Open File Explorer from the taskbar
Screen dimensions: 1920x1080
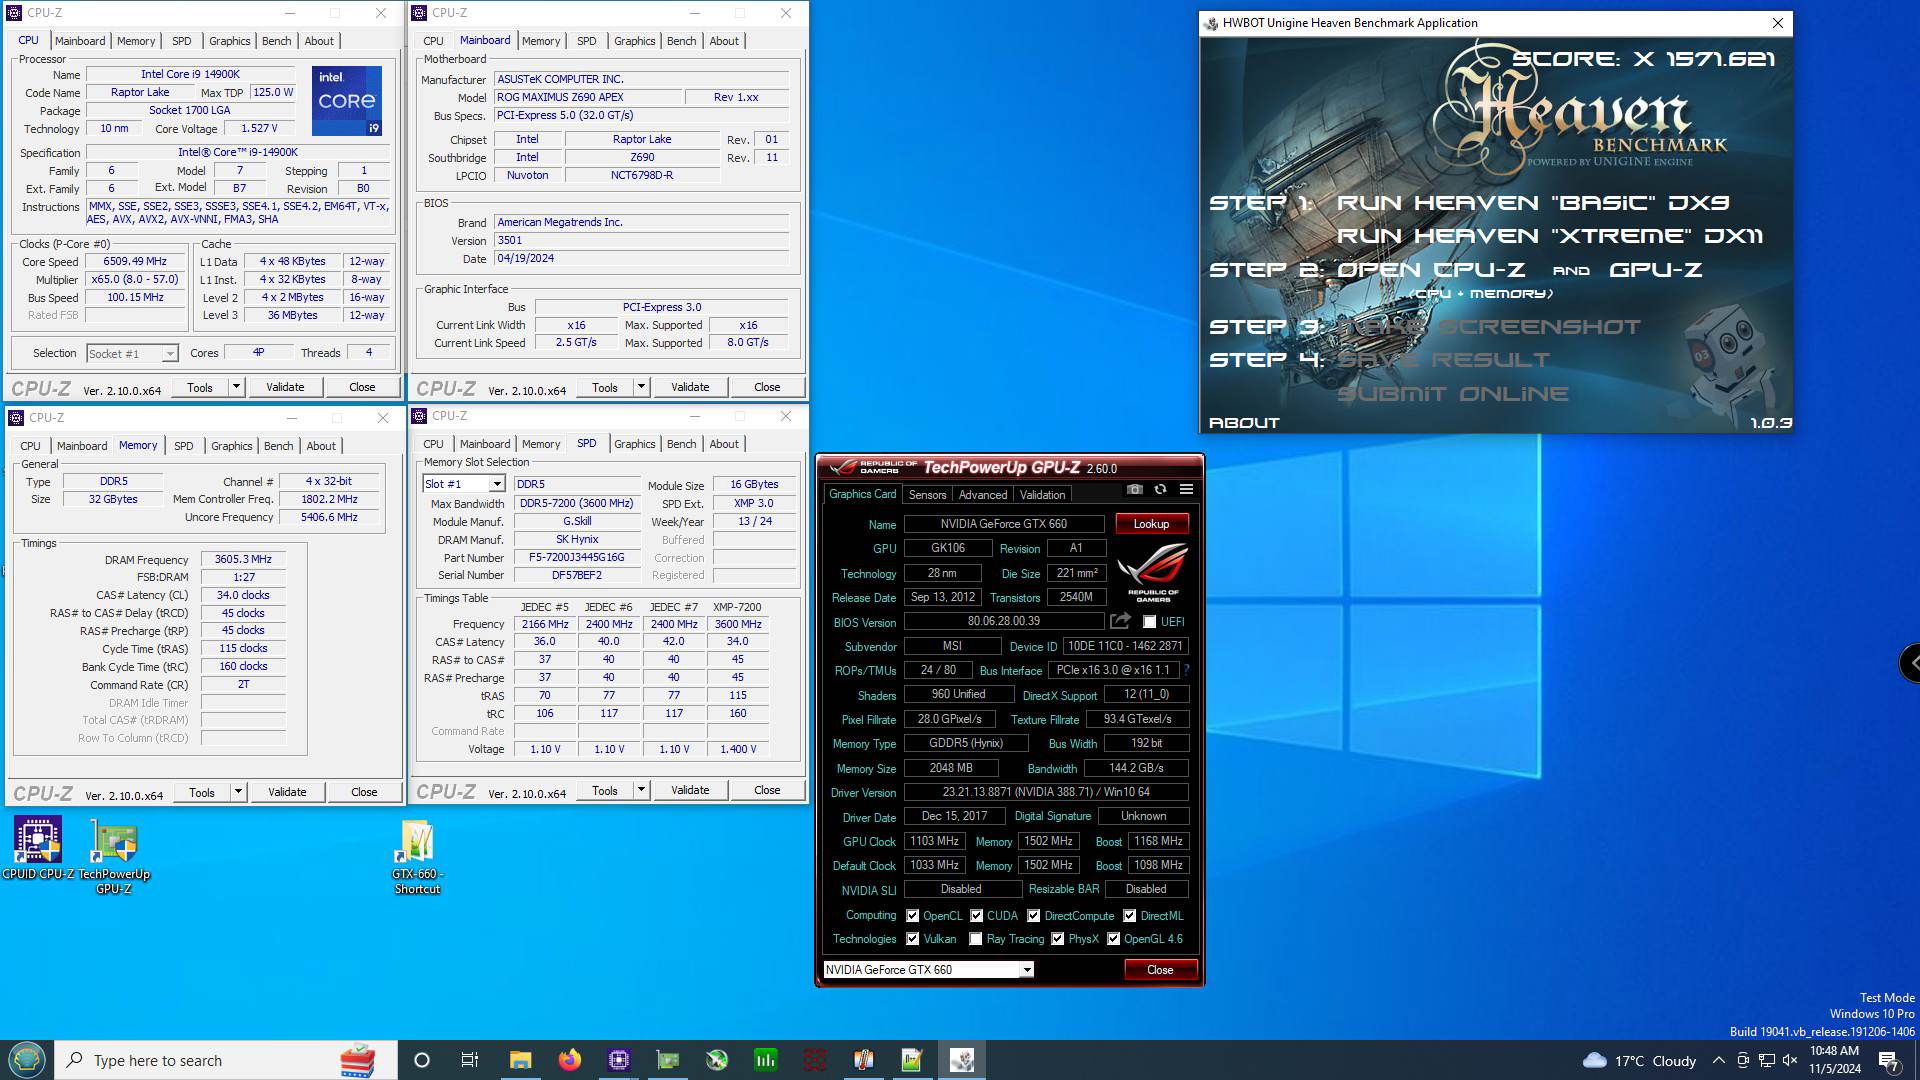point(520,1060)
